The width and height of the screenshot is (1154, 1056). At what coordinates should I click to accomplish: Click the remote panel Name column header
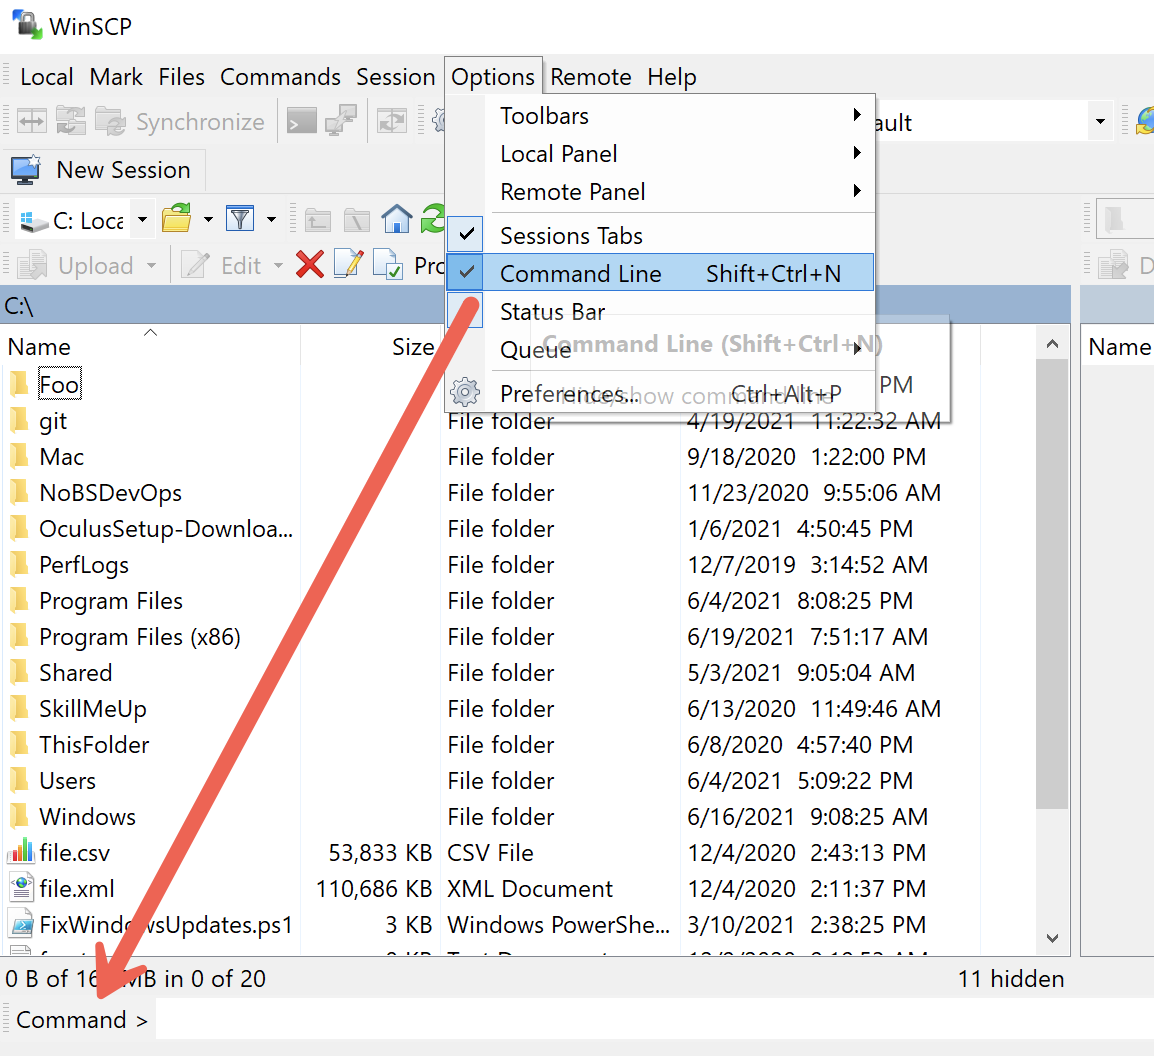(1119, 346)
